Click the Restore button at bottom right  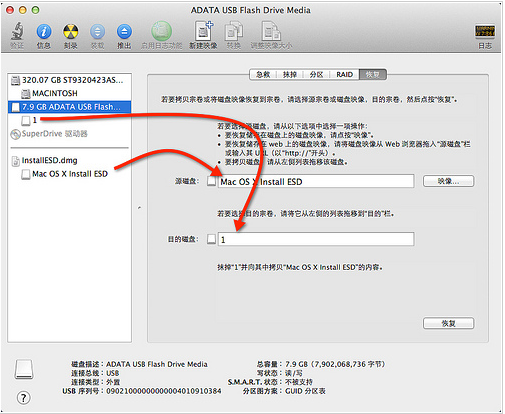coord(448,323)
